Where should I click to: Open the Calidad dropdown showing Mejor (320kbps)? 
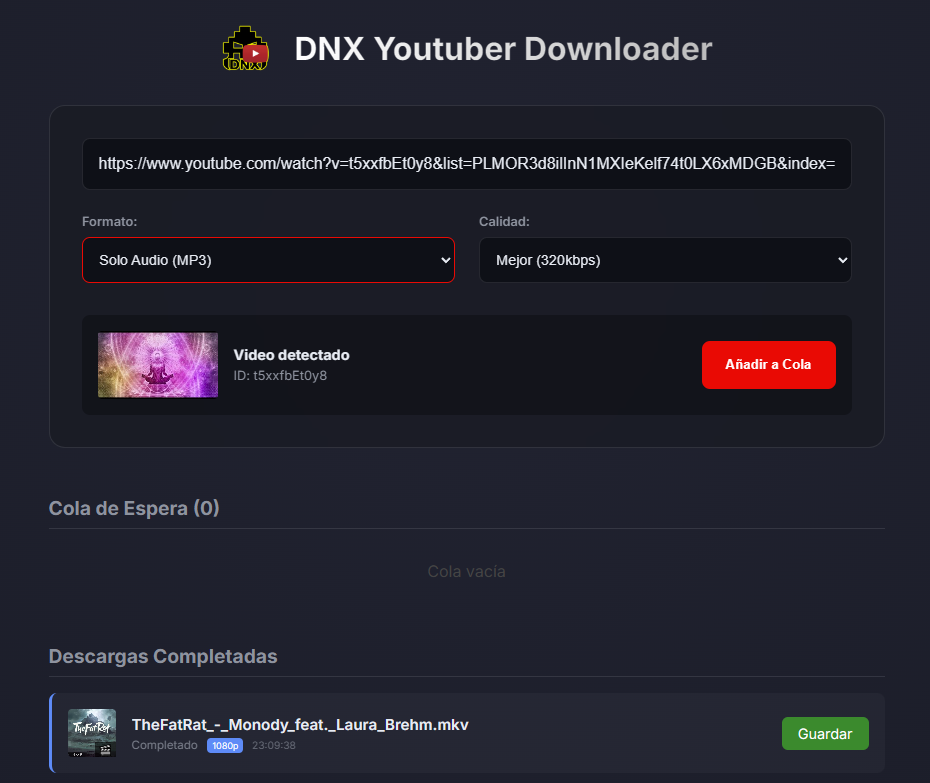(665, 260)
